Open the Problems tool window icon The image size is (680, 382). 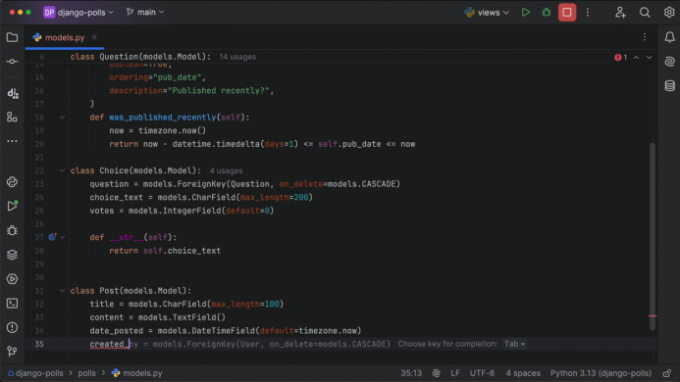(x=12, y=327)
